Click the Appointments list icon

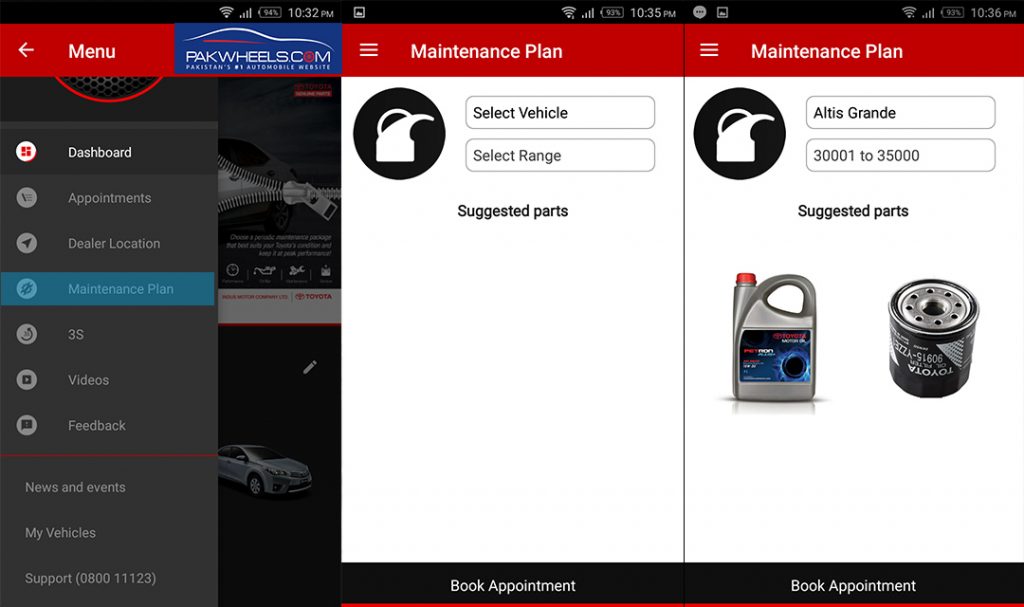tap(26, 197)
